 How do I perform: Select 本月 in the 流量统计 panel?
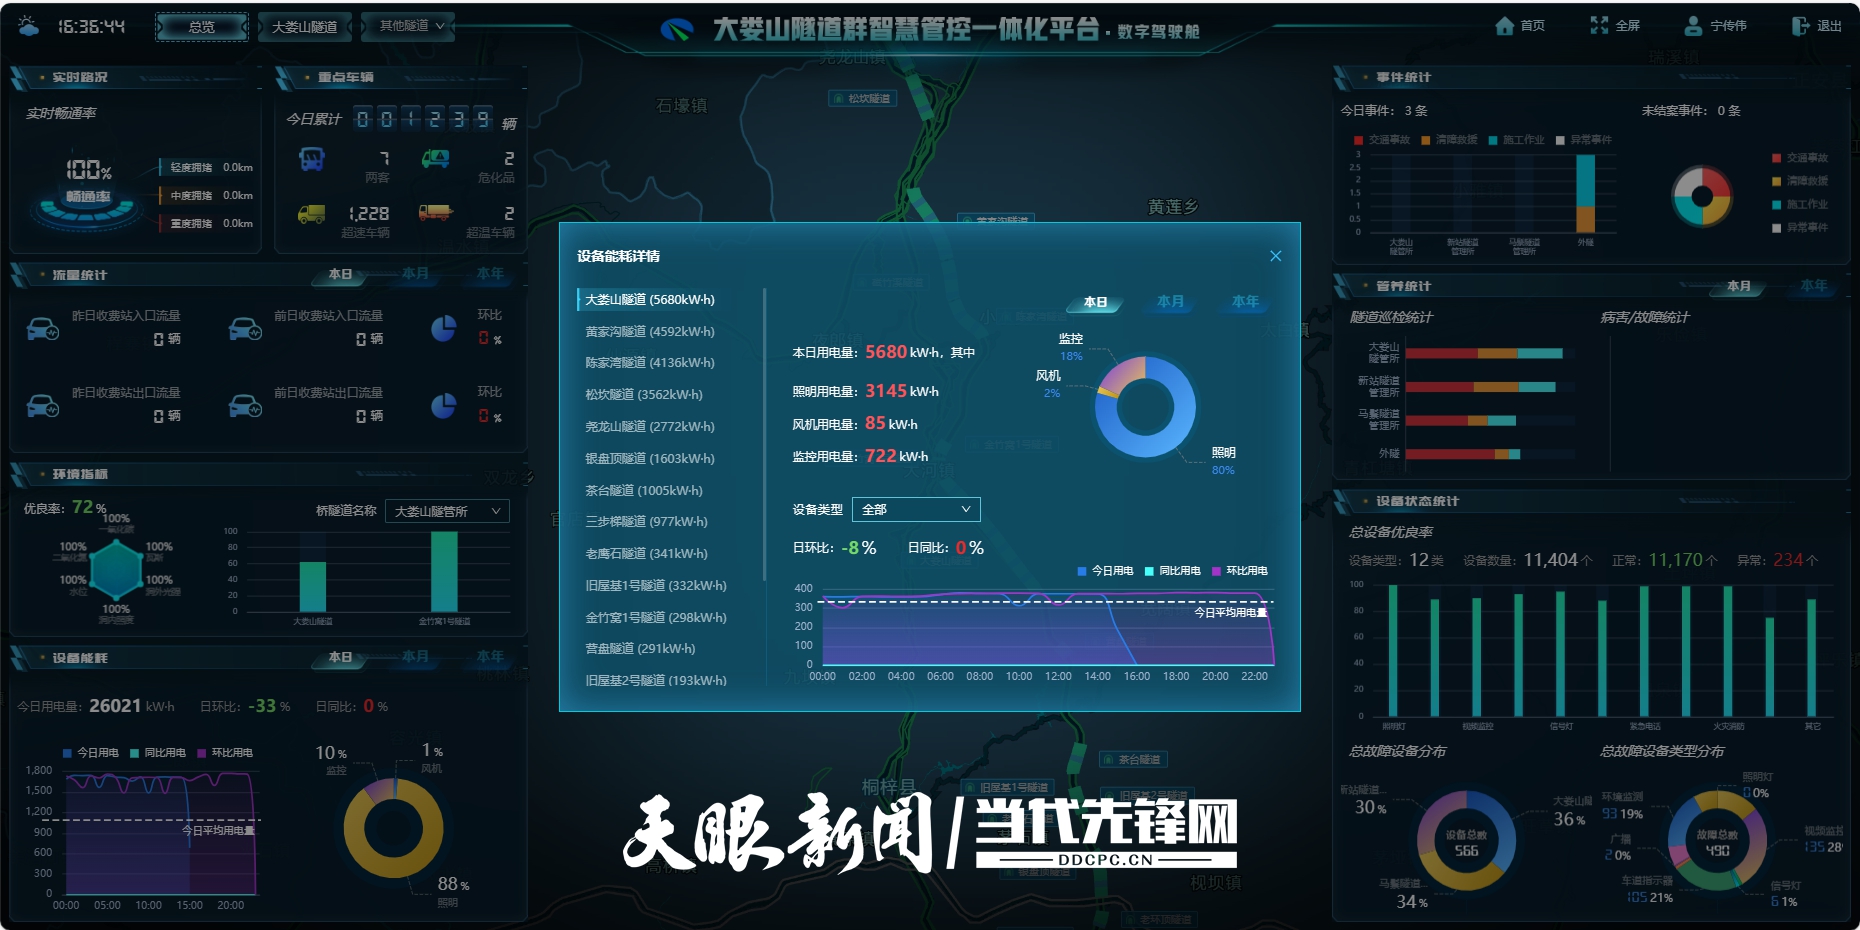[415, 274]
